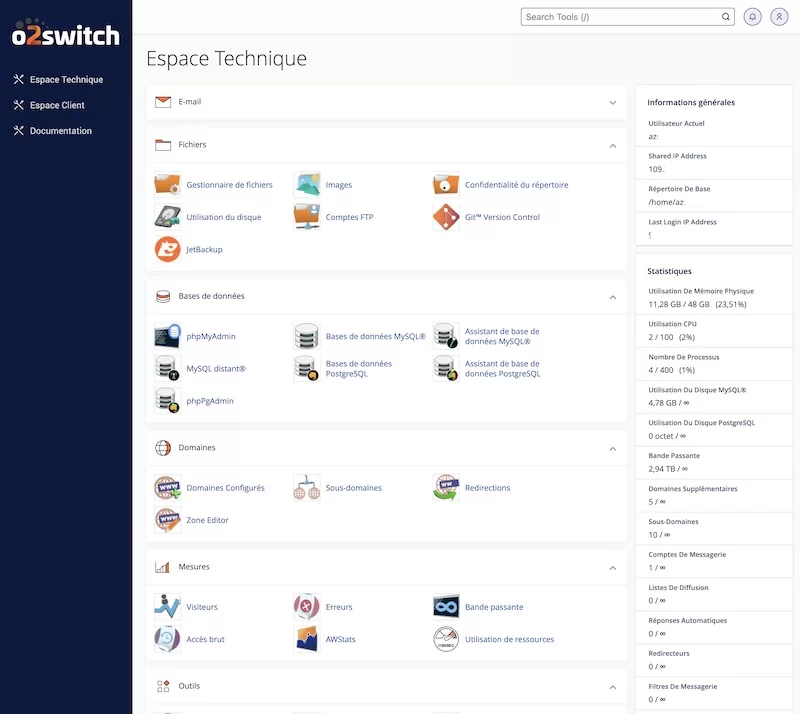Click 'Informations générales' heading
The height and width of the screenshot is (714, 800).
(691, 102)
